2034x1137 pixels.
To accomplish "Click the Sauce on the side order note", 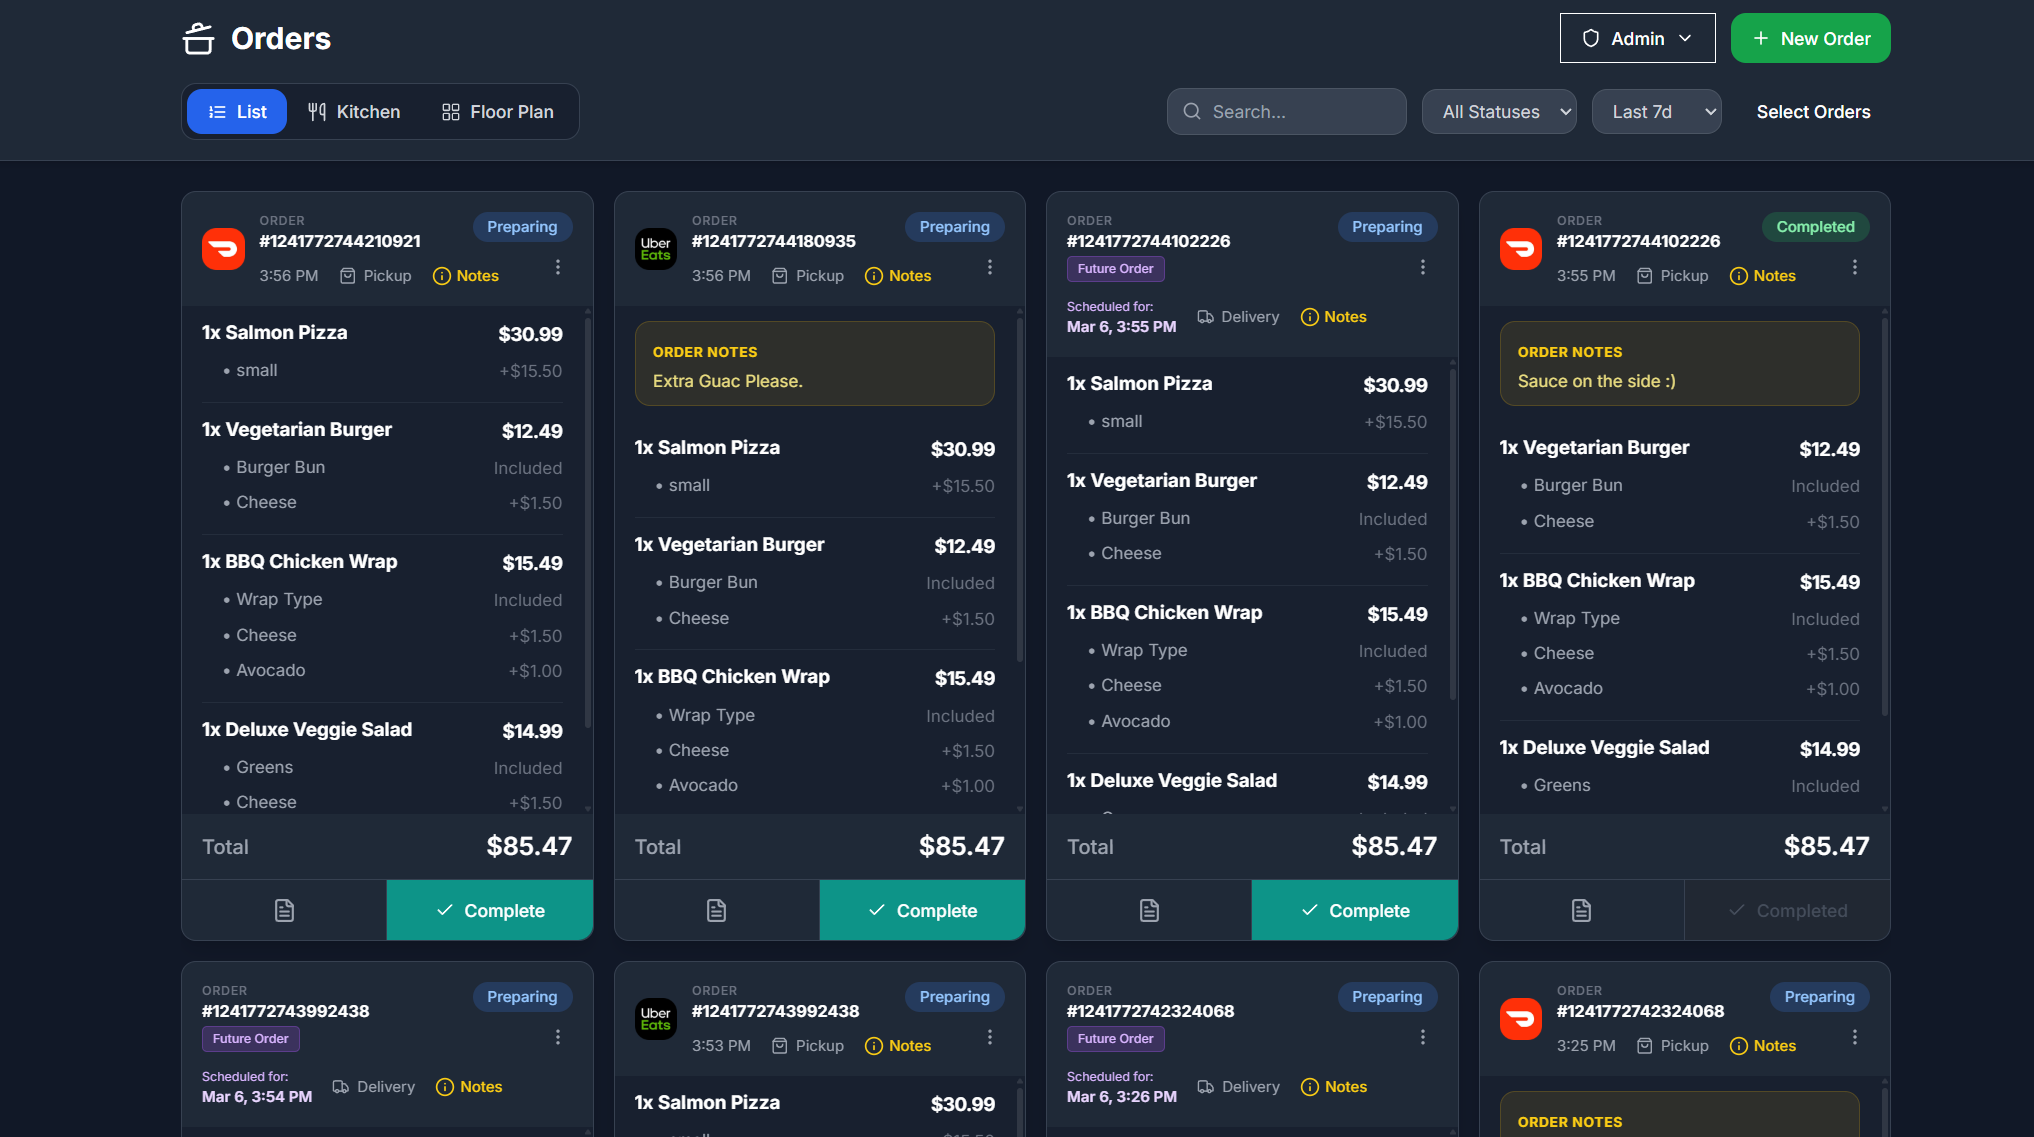I will coord(1680,364).
